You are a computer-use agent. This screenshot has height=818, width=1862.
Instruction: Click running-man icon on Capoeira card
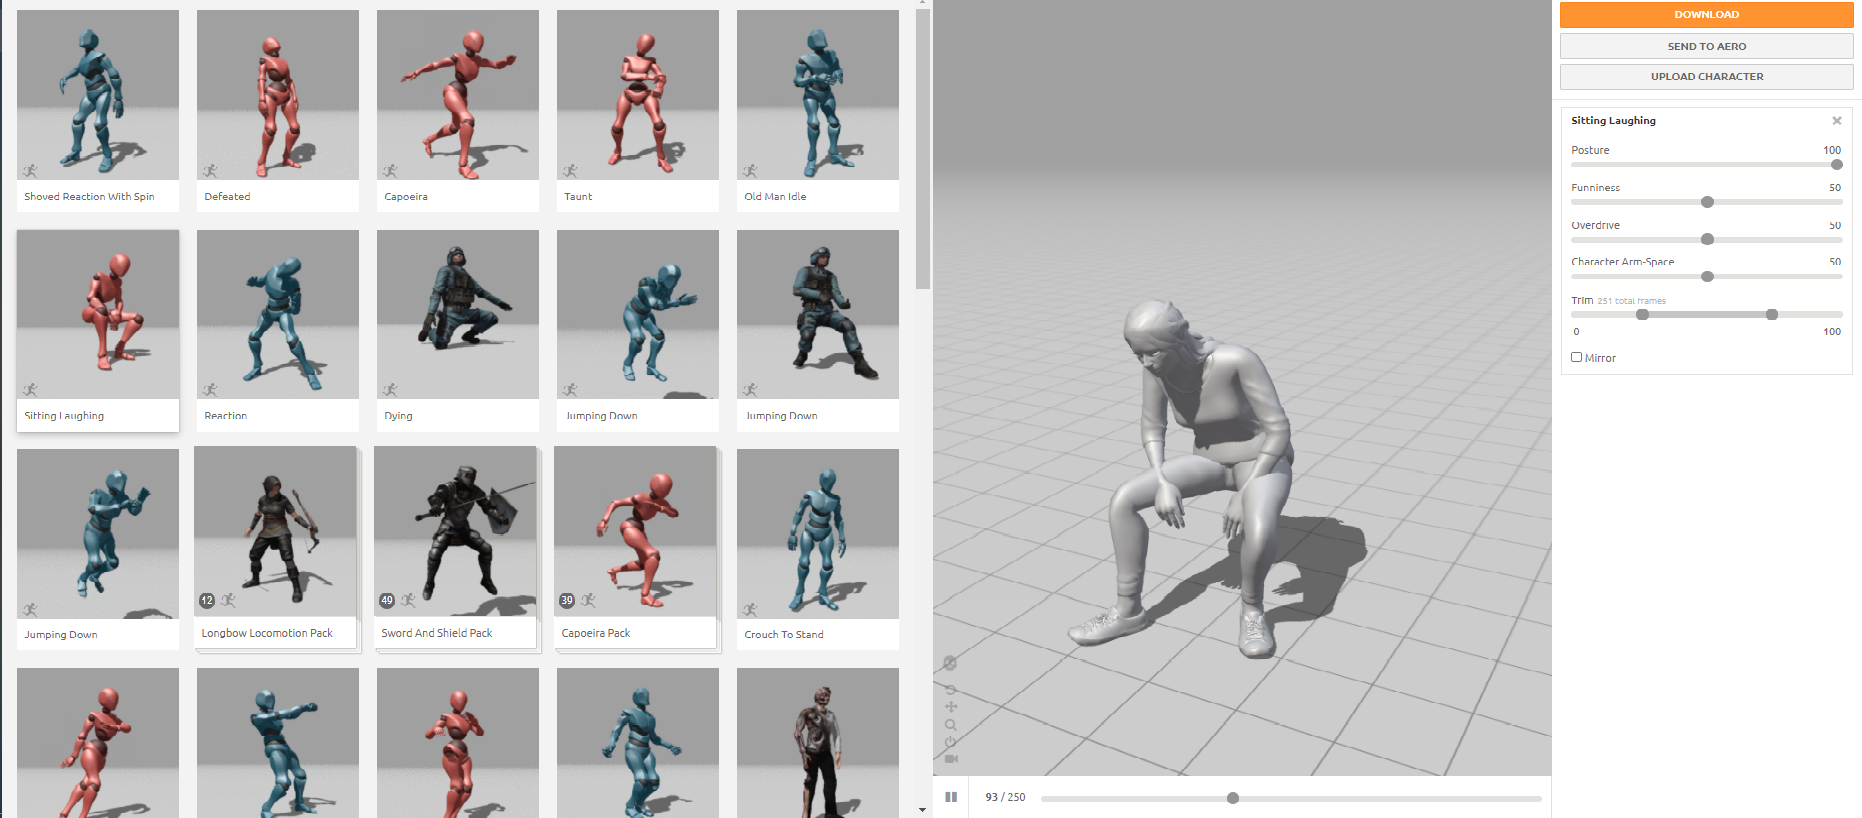[x=390, y=171]
